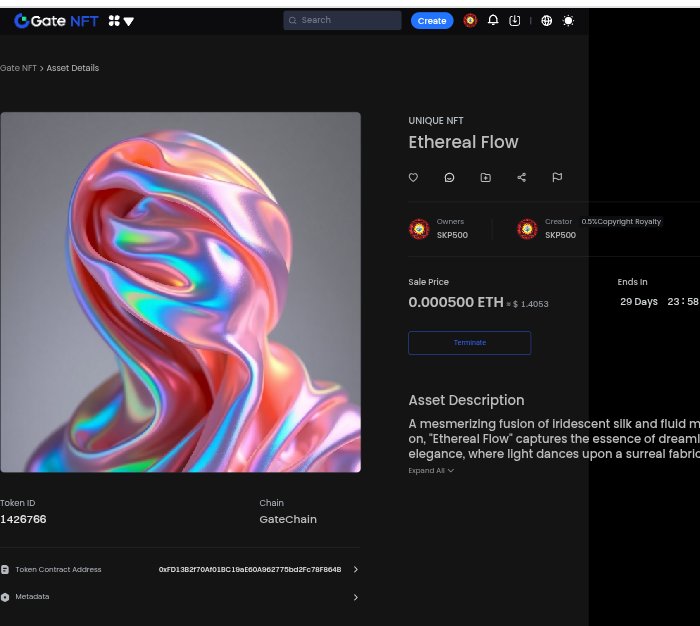Click the search magnifier icon
Screen dimensions: 700x626
[x=292, y=20]
